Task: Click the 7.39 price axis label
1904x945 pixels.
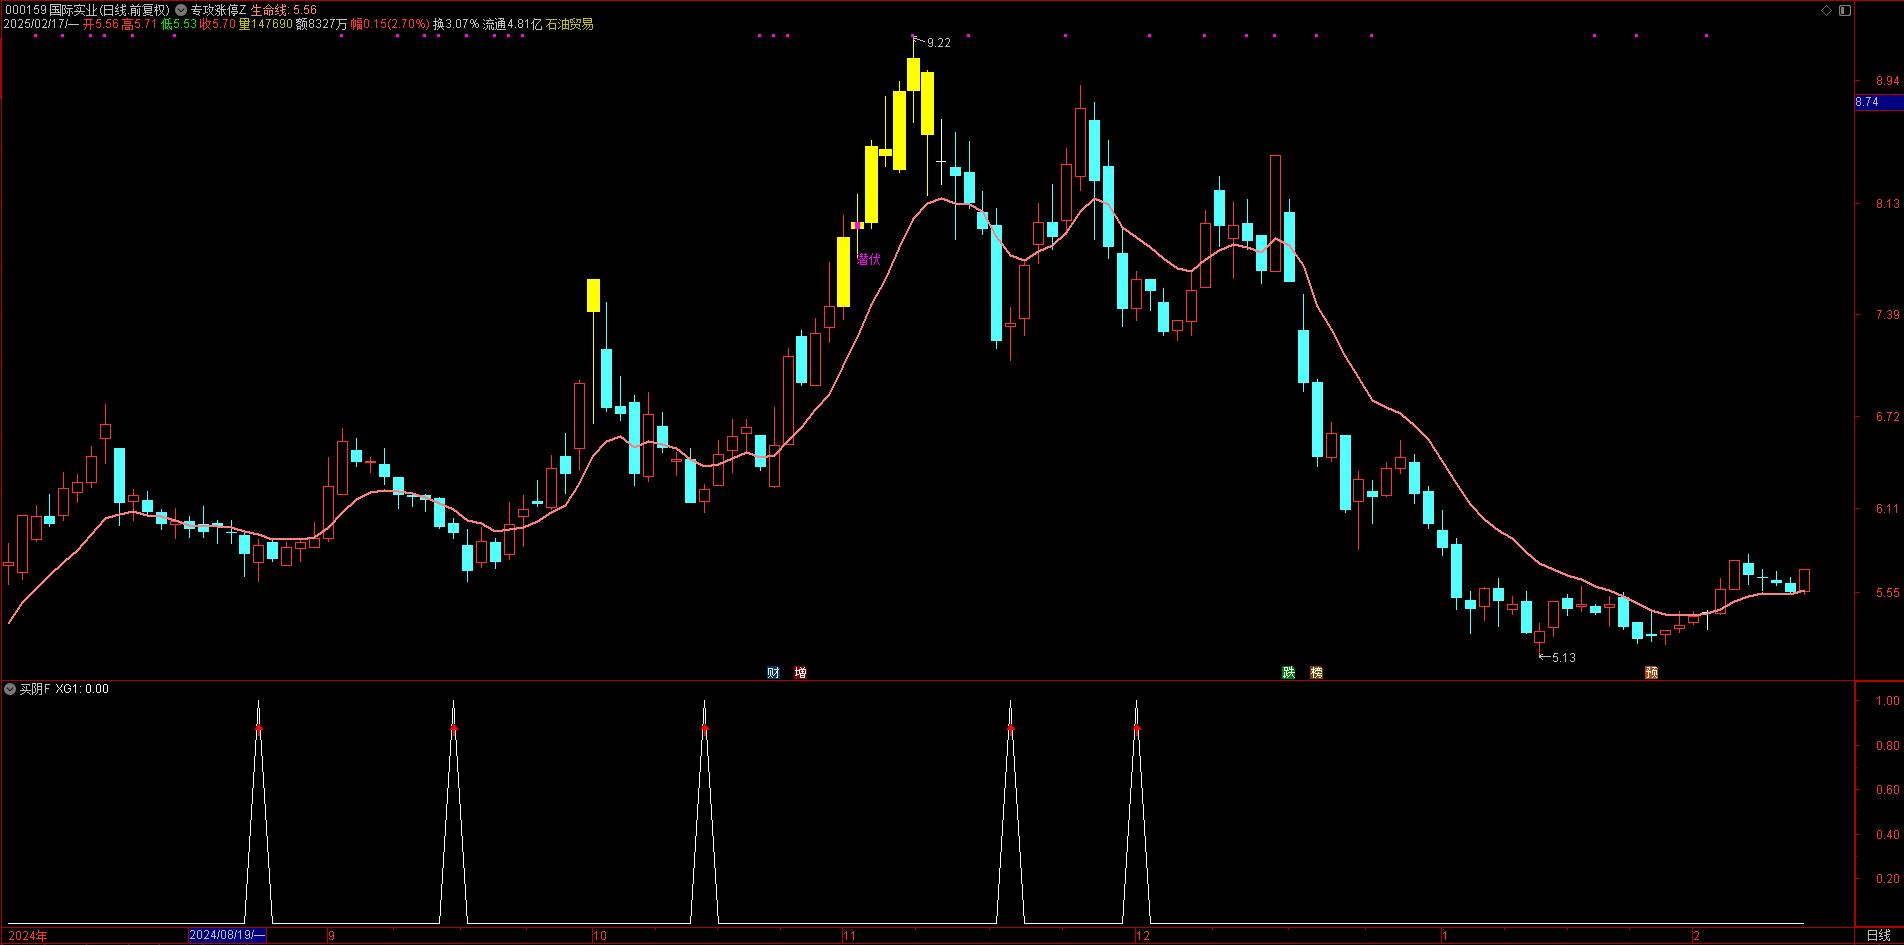Action: [x=1887, y=315]
